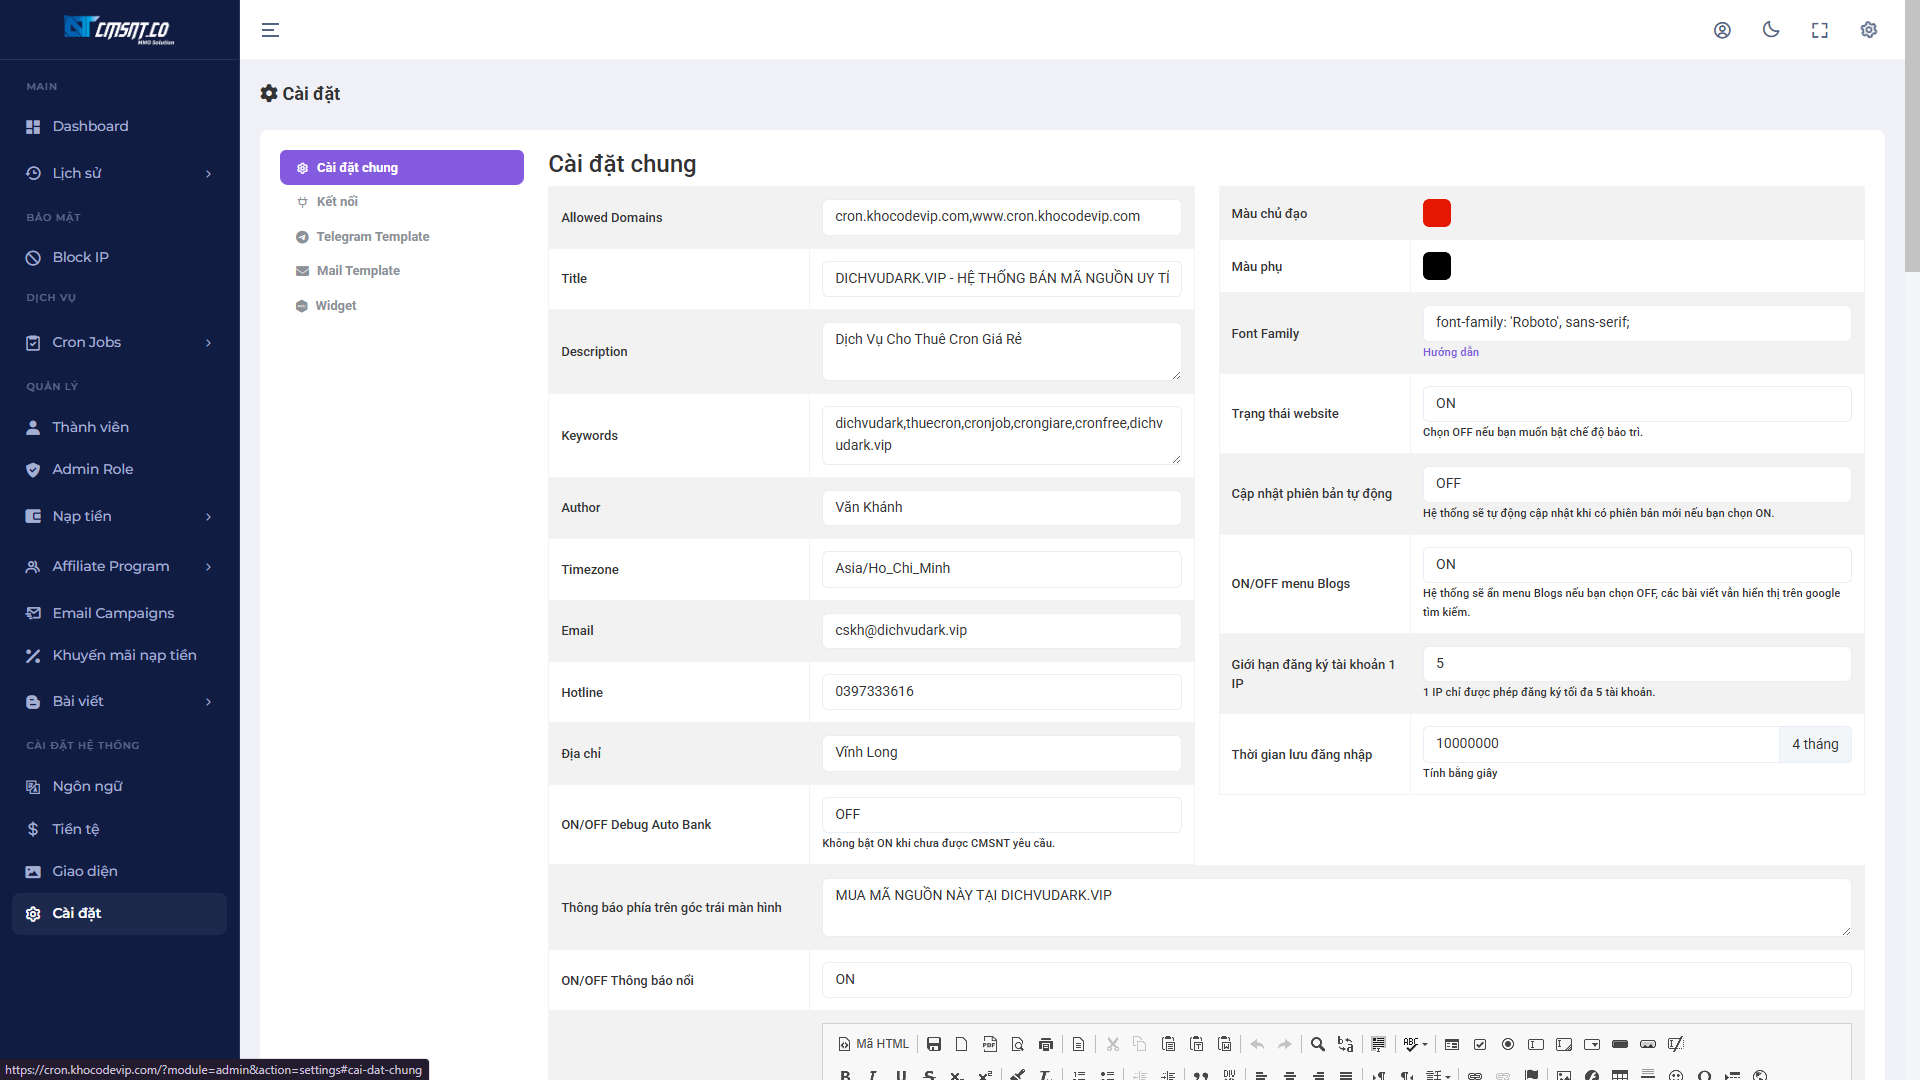Expand the Nạp tiền sidebar submenu
This screenshot has height=1080, width=1920.
click(119, 516)
